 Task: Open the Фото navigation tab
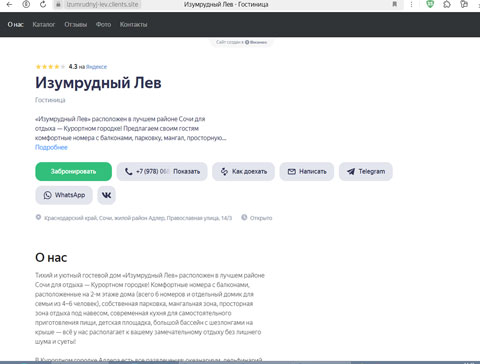click(103, 24)
